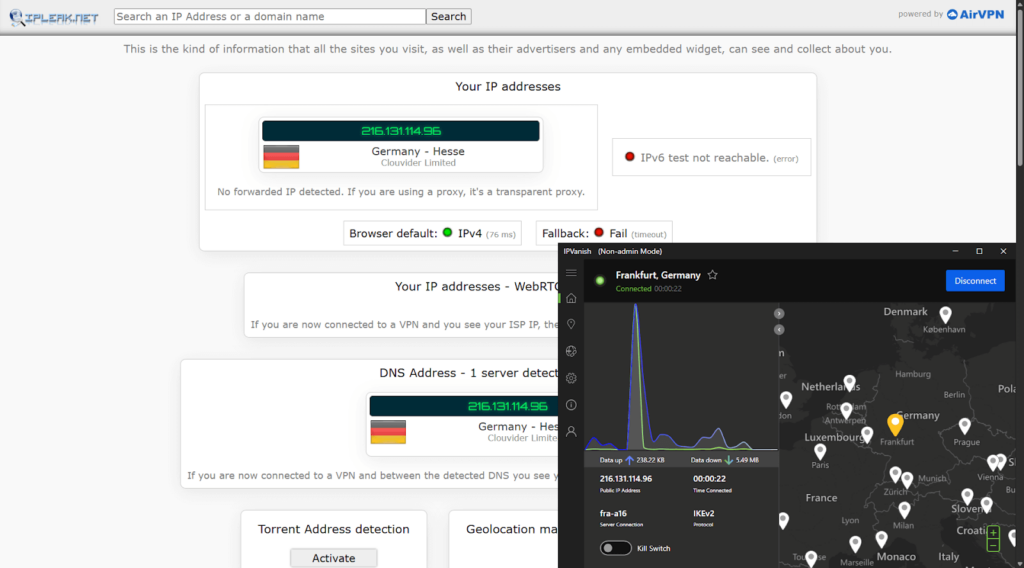Open the Locations pin sidebar icon in IPVanish
Screen dimensions: 1024x568
571,324
